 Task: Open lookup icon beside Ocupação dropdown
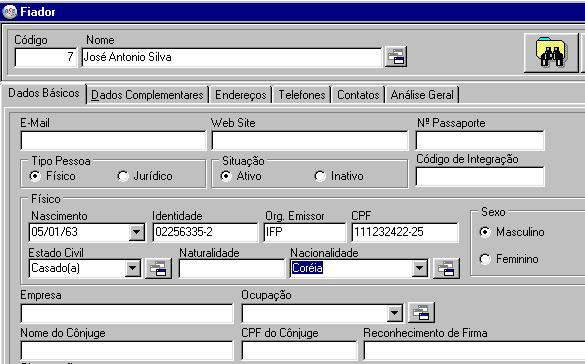(422, 313)
